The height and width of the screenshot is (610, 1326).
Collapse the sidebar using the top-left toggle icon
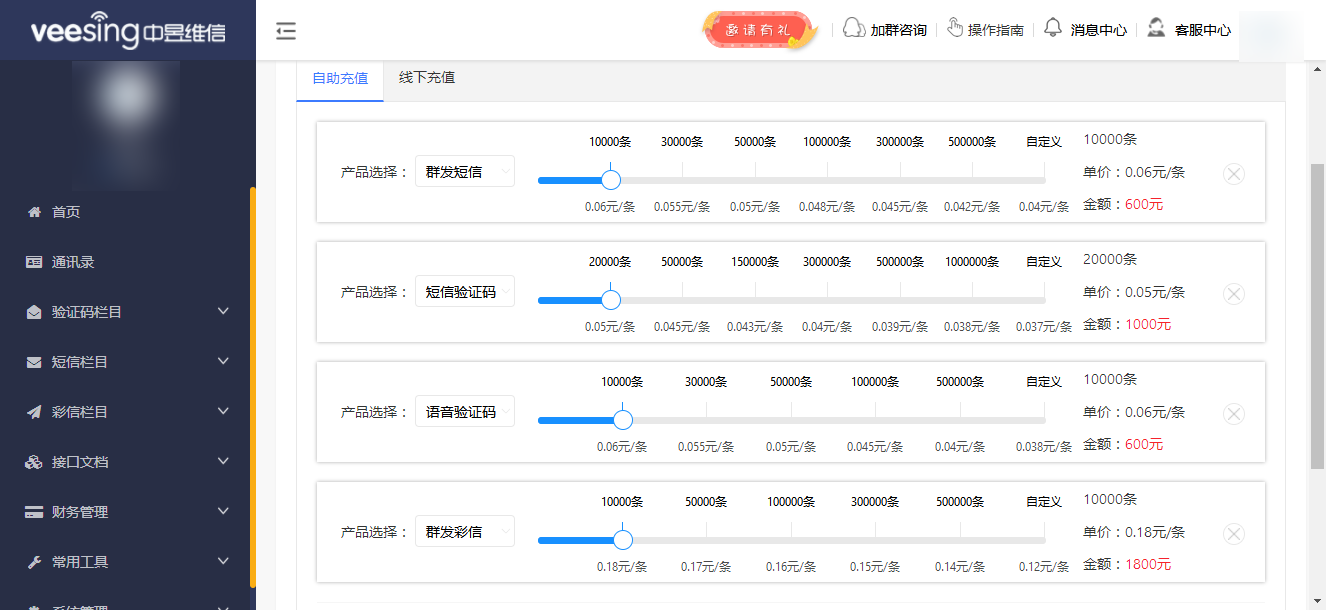pos(286,31)
